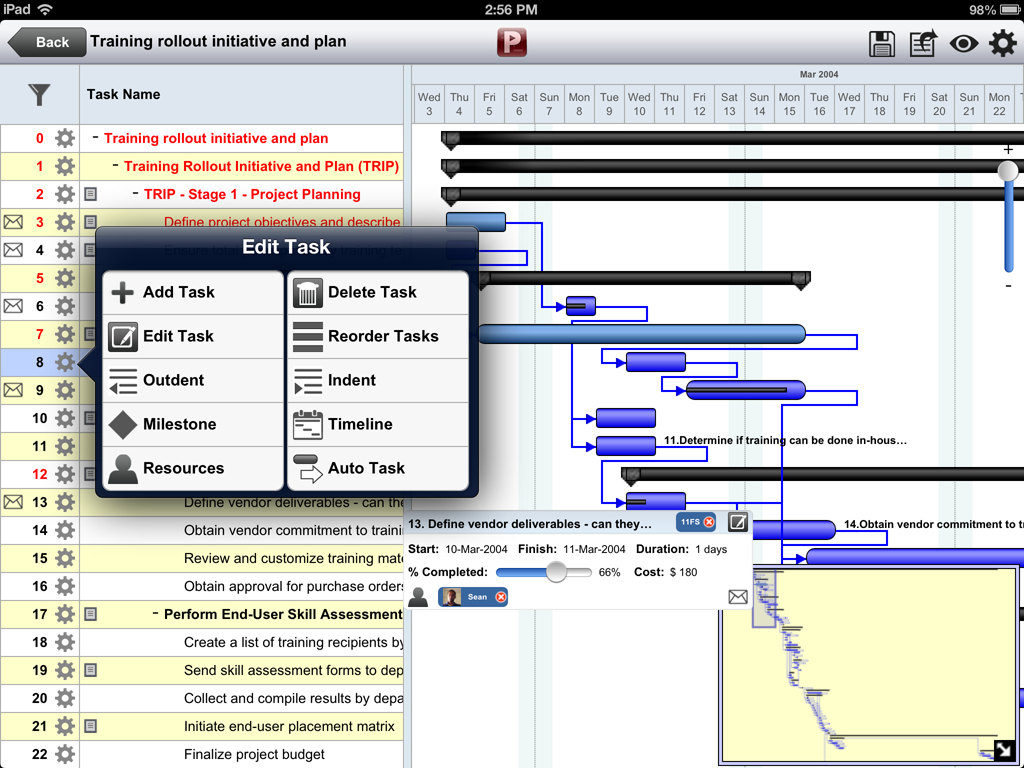Screen dimensions: 1024x768
Task: Tap the expand arrow on the Gantt mini-map
Action: 1003,749
